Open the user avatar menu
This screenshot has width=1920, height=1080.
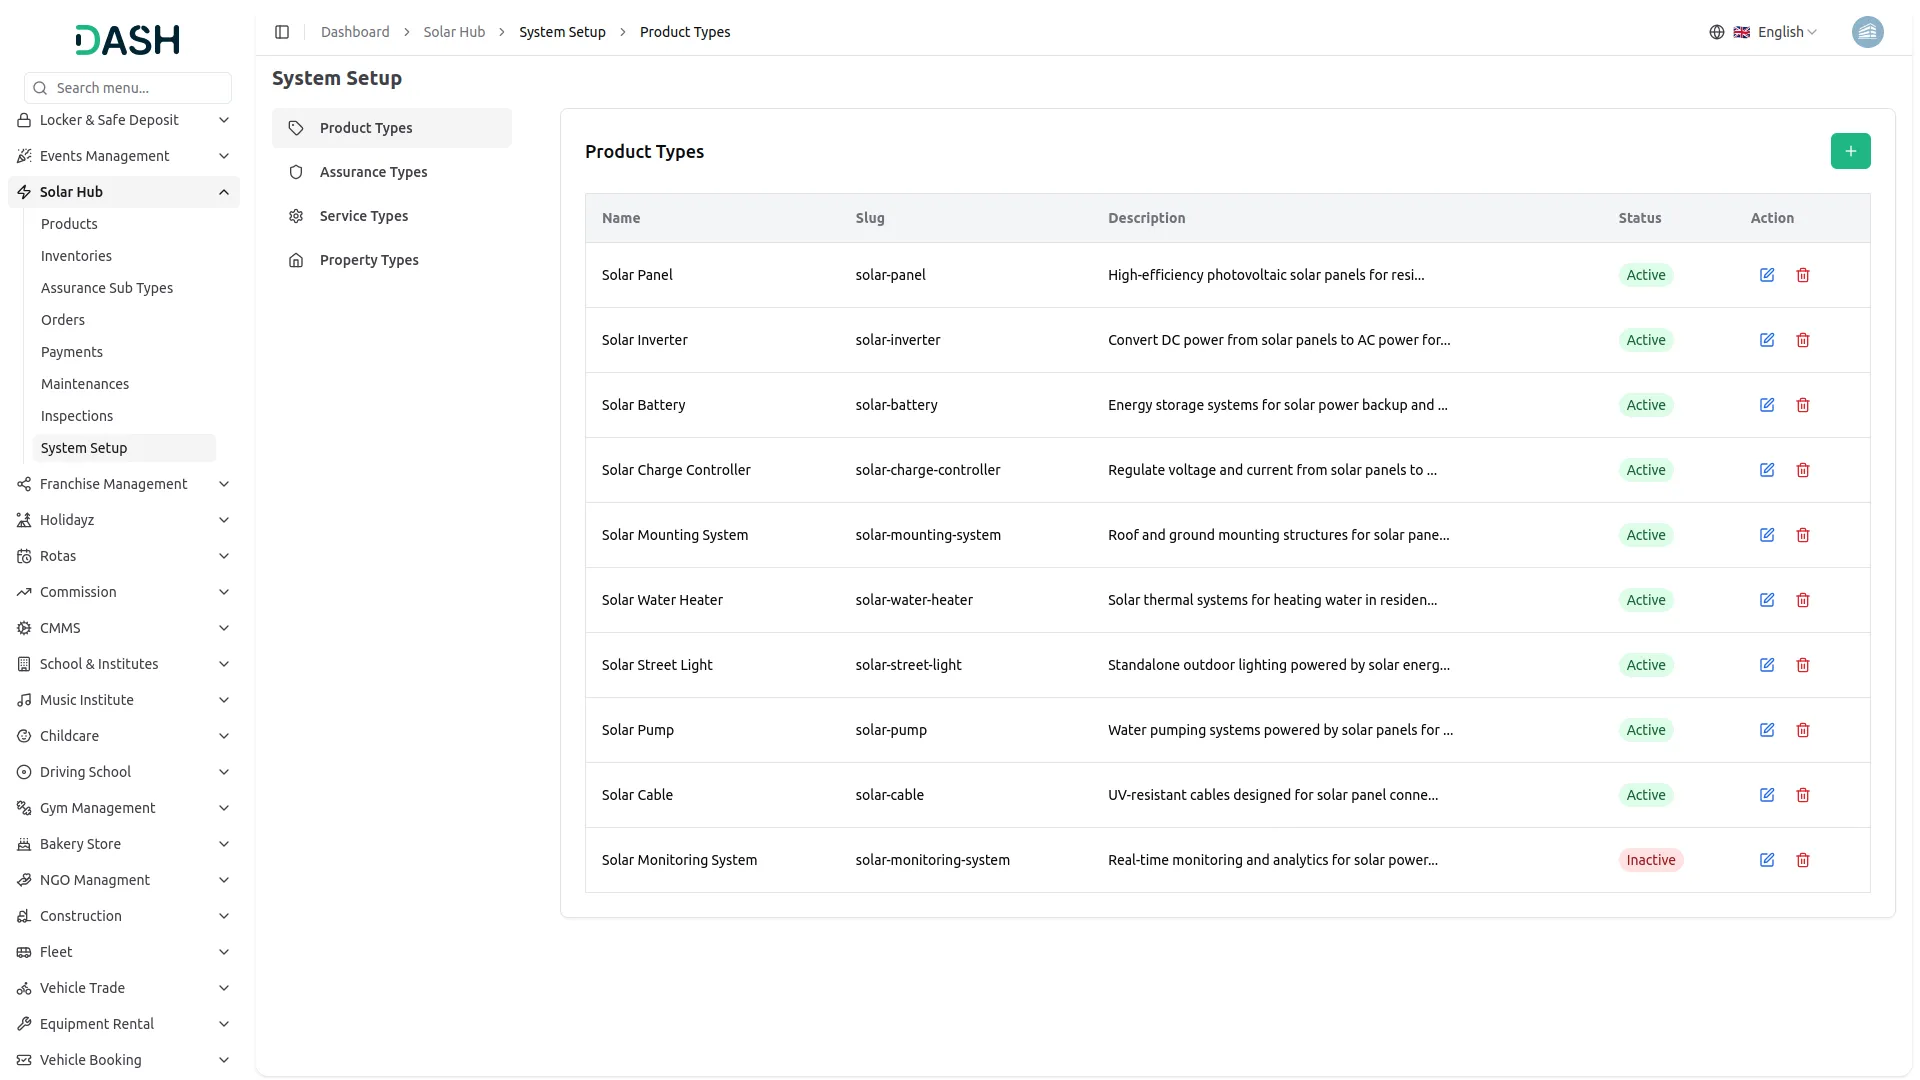coord(1867,32)
